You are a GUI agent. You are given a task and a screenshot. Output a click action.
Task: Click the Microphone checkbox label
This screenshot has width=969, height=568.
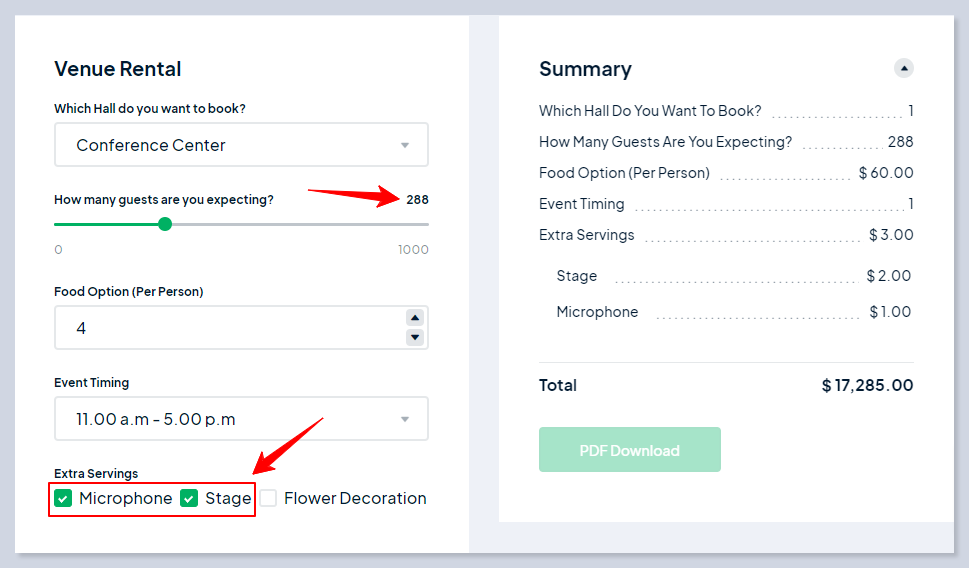(126, 498)
